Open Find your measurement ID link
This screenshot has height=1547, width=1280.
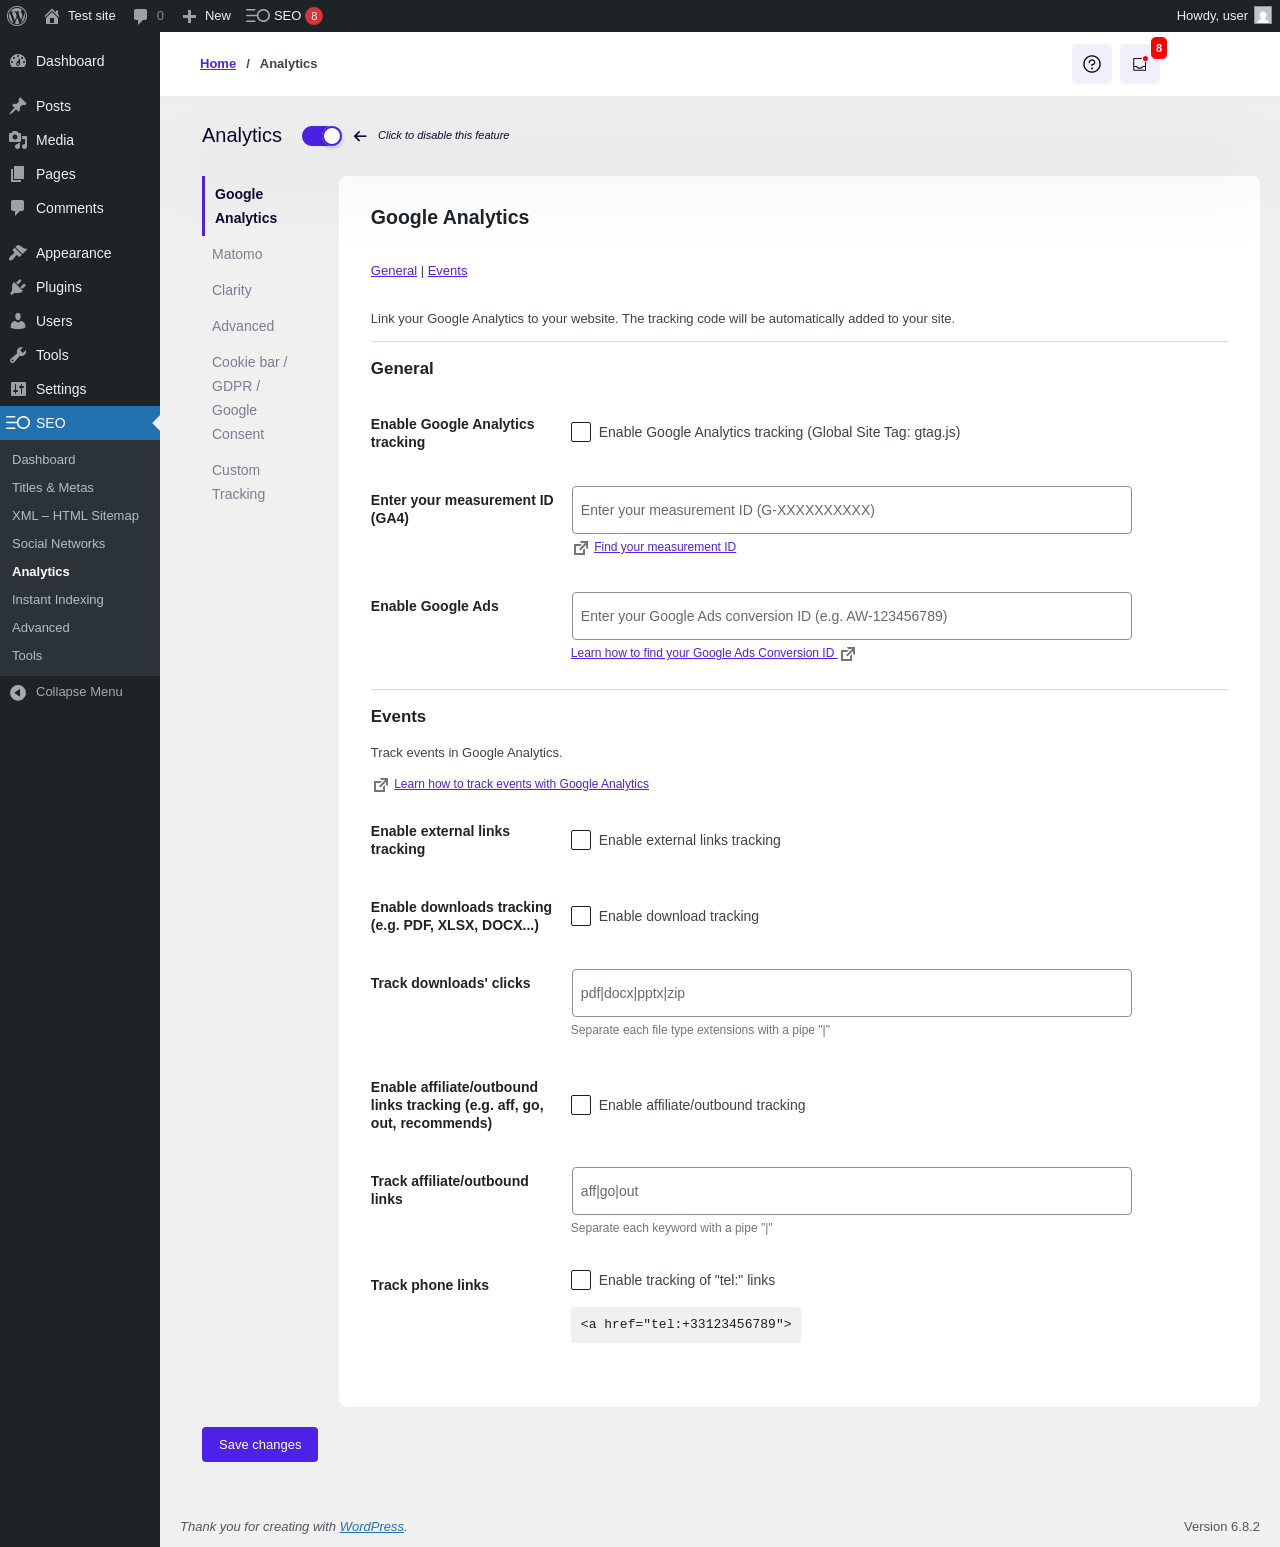point(665,547)
